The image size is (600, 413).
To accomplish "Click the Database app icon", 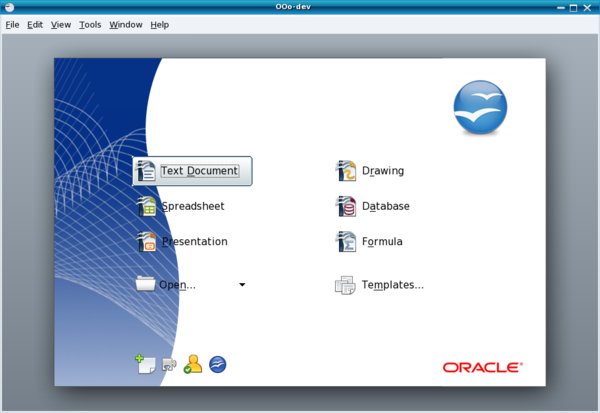I will 346,206.
